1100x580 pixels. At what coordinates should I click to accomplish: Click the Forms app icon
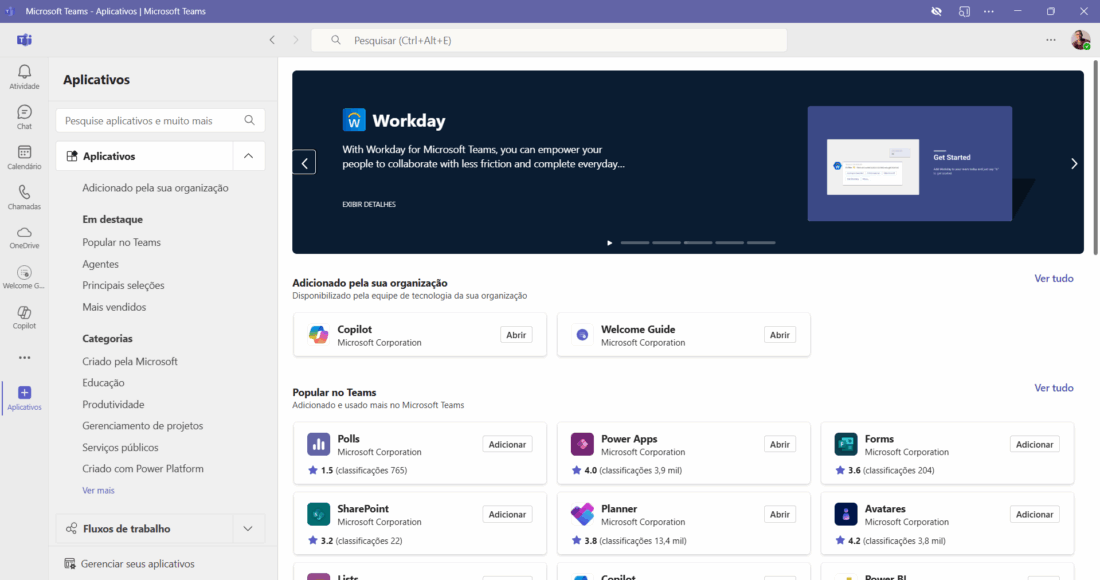(x=846, y=444)
